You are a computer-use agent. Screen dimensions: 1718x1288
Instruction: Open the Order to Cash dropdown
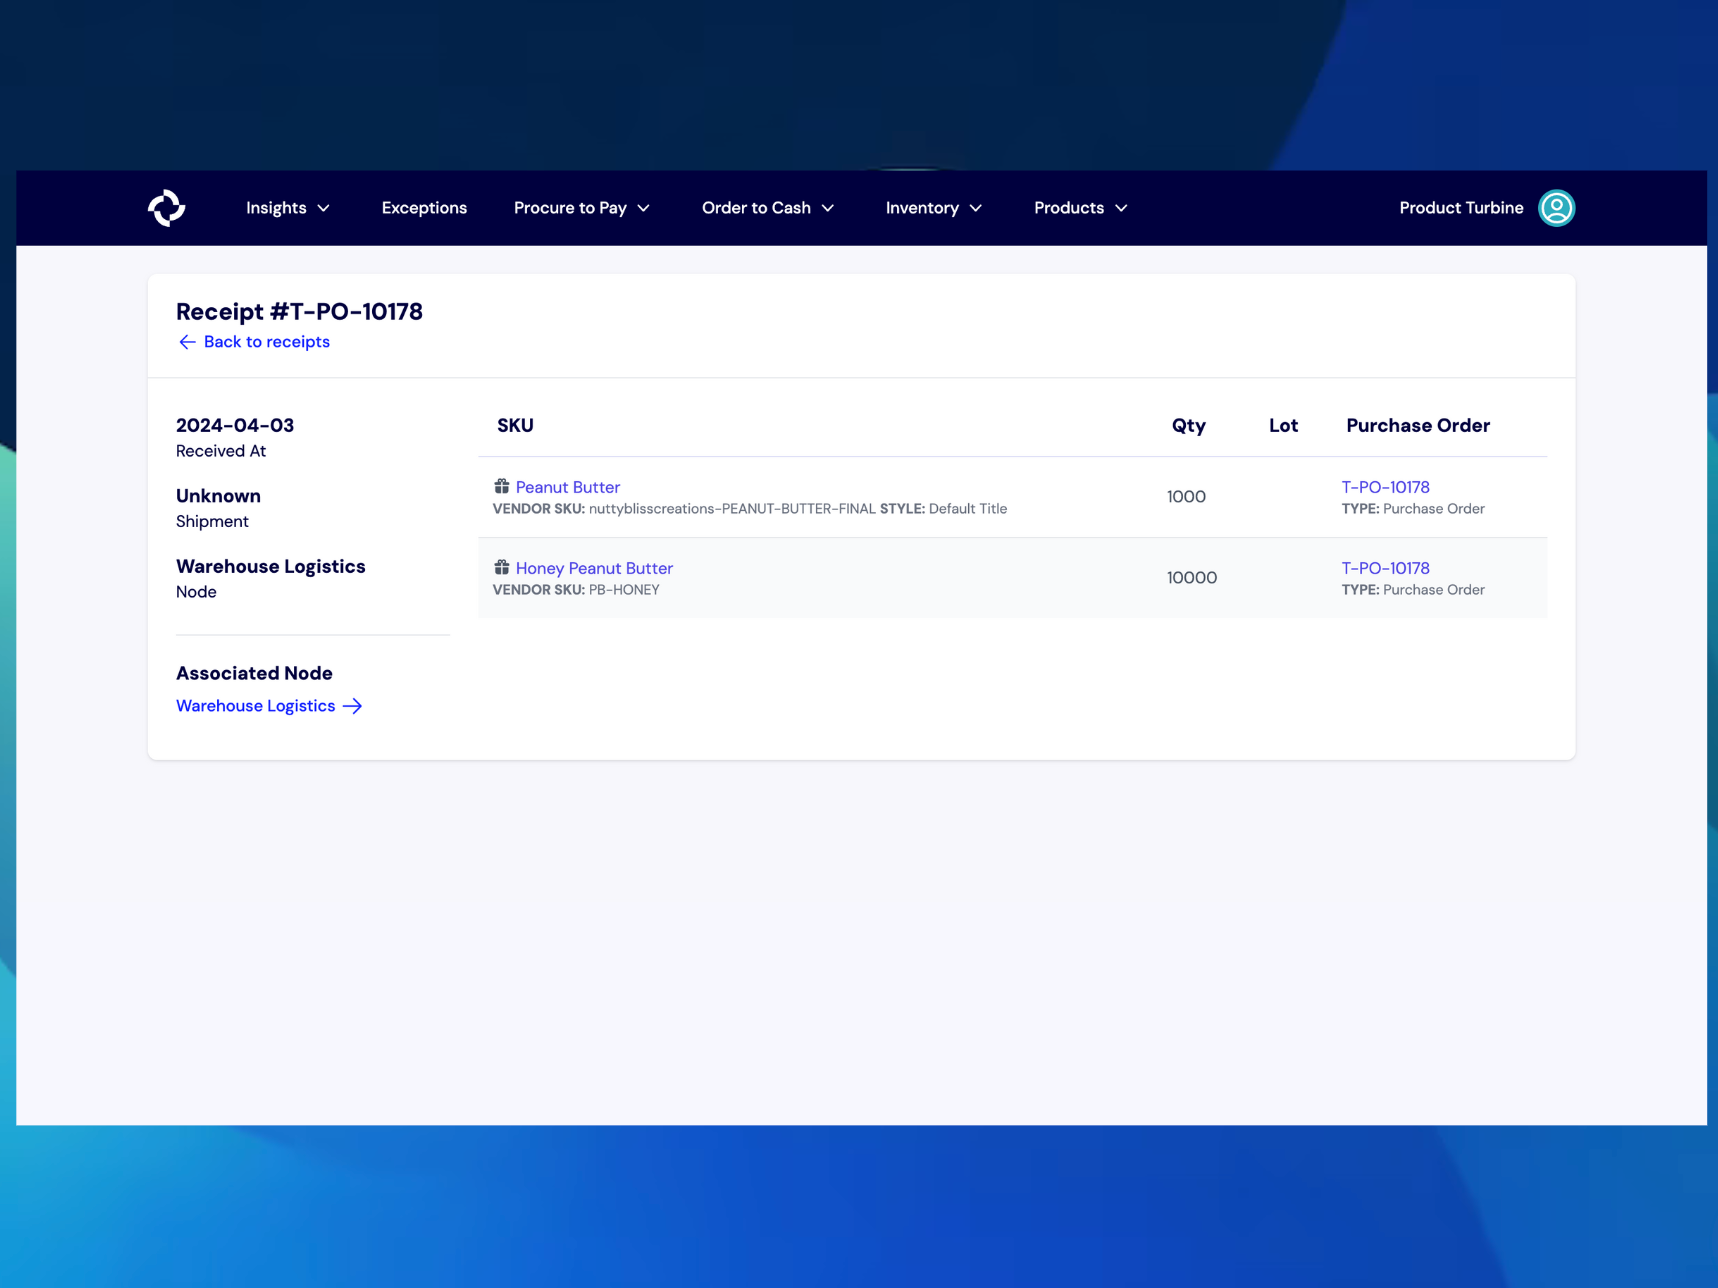767,208
